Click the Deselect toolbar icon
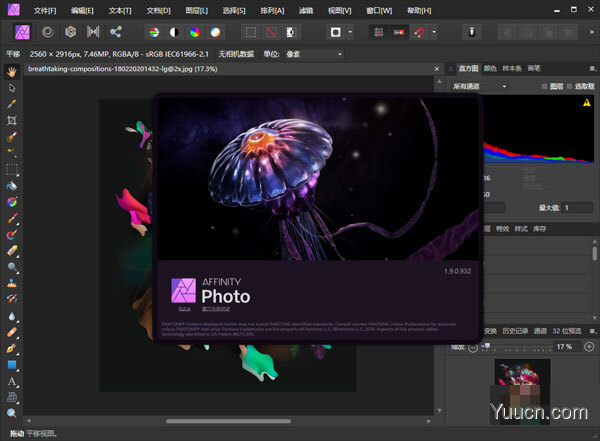 pos(271,33)
